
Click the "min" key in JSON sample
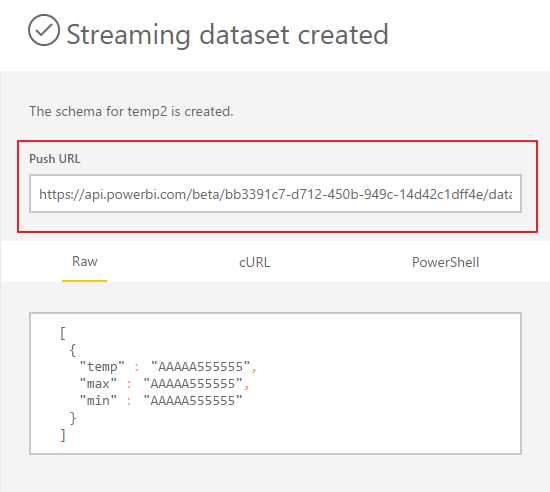coord(98,400)
